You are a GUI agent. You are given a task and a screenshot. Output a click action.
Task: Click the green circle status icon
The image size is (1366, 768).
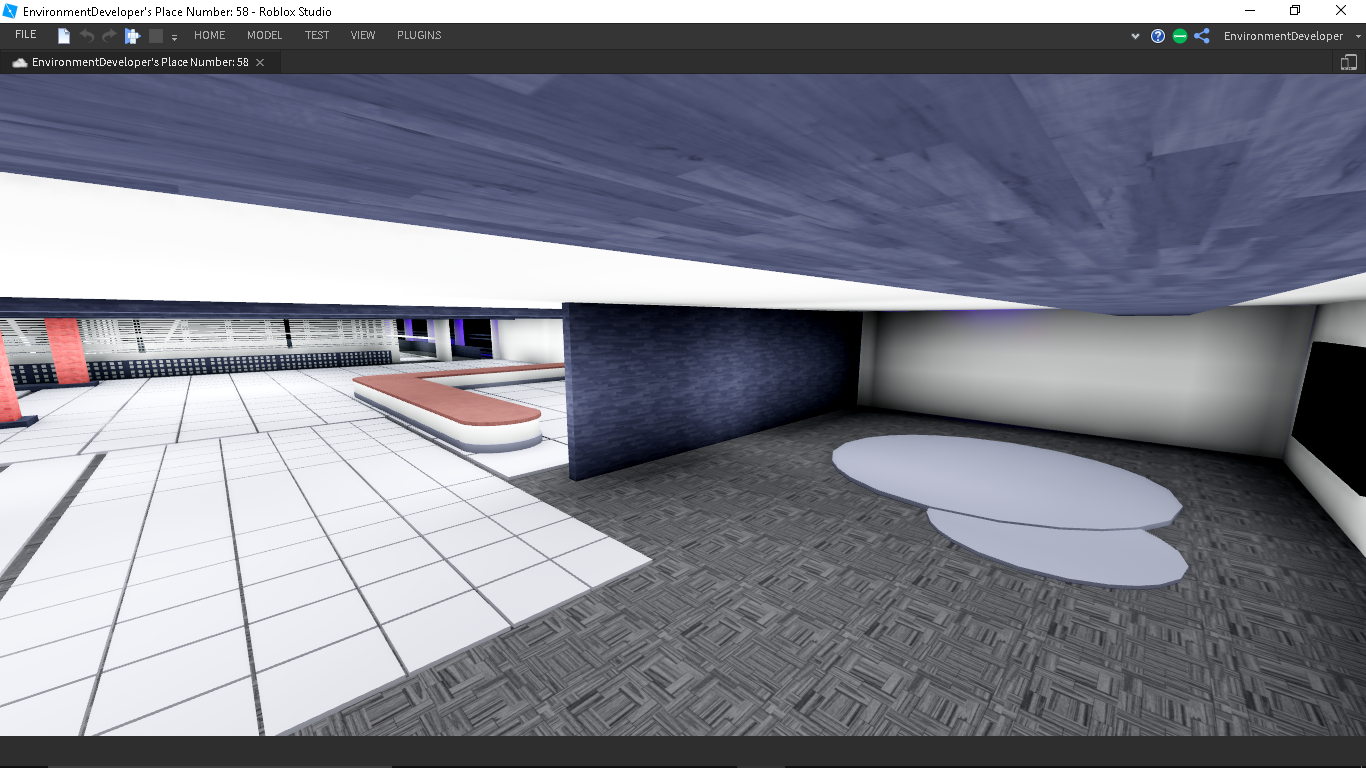tap(1180, 36)
